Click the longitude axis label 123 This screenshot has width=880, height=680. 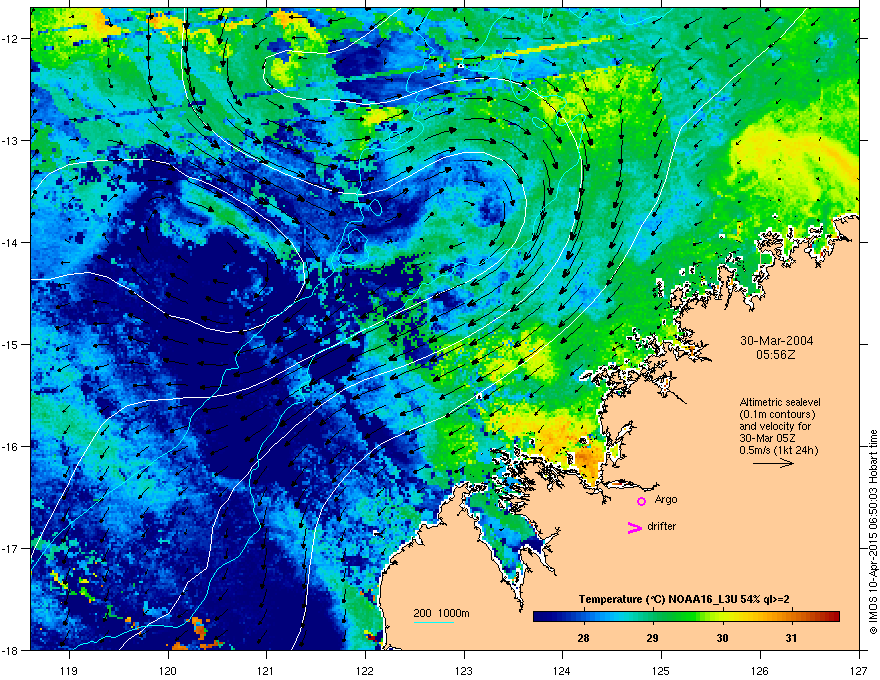click(x=464, y=670)
